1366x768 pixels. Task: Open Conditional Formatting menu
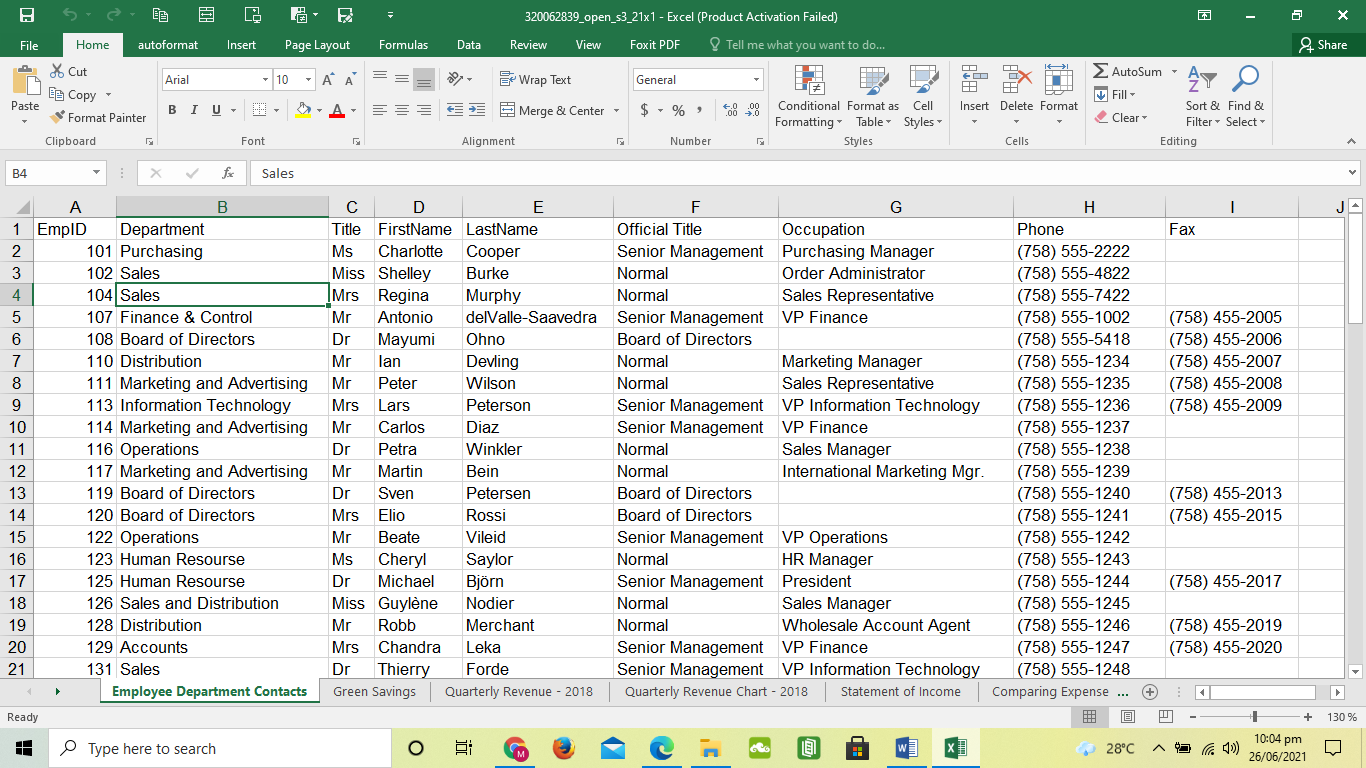pyautogui.click(x=809, y=97)
